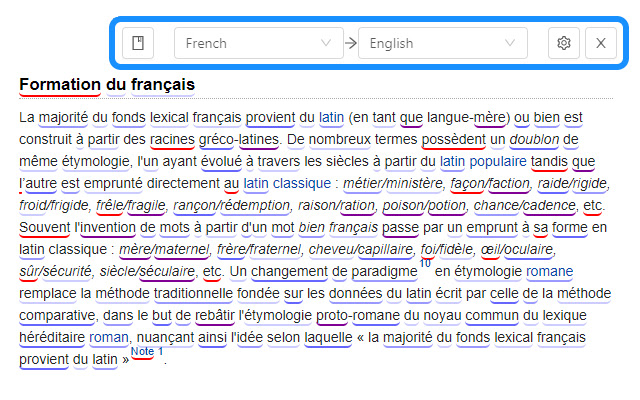Viewport: 640px width, 400px height.
Task: Follow the 'latin populaire' link
Action: 483,162
